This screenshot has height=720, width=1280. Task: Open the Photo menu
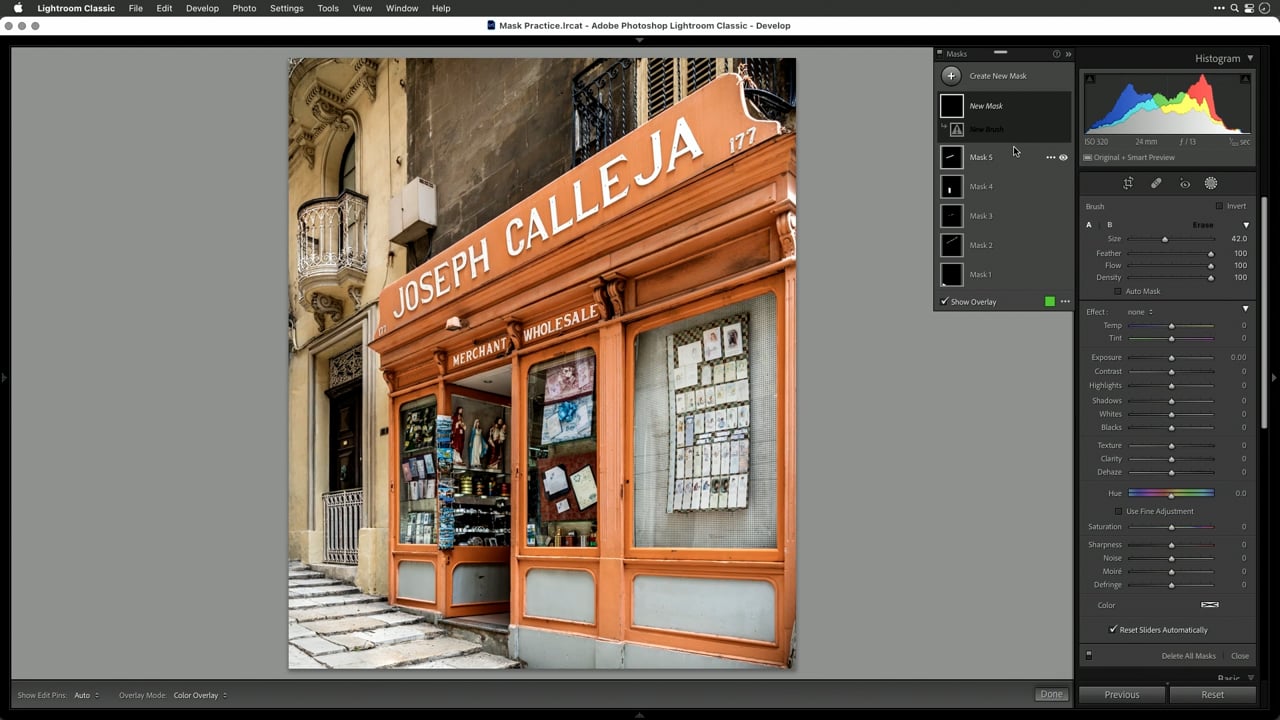click(244, 8)
